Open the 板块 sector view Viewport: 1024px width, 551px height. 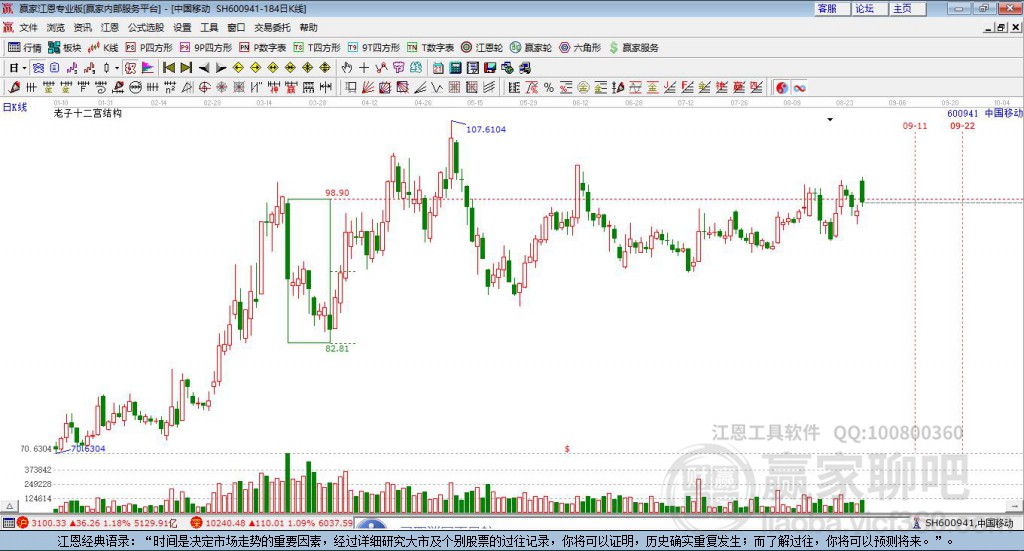64,48
